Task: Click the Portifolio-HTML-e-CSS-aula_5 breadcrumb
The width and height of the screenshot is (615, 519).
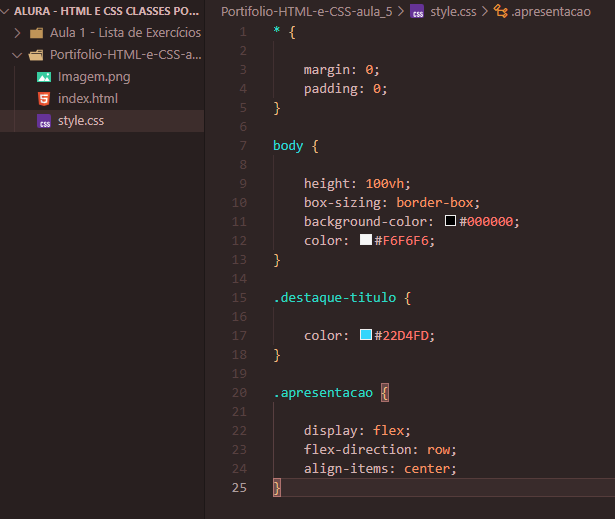Action: tap(306, 12)
